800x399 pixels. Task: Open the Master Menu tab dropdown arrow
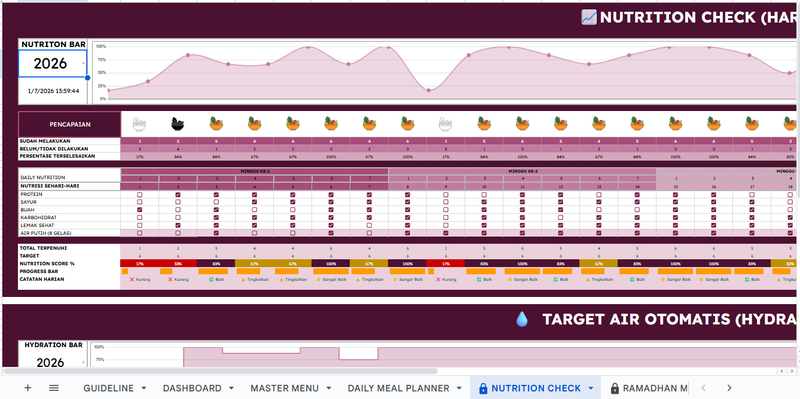329,388
